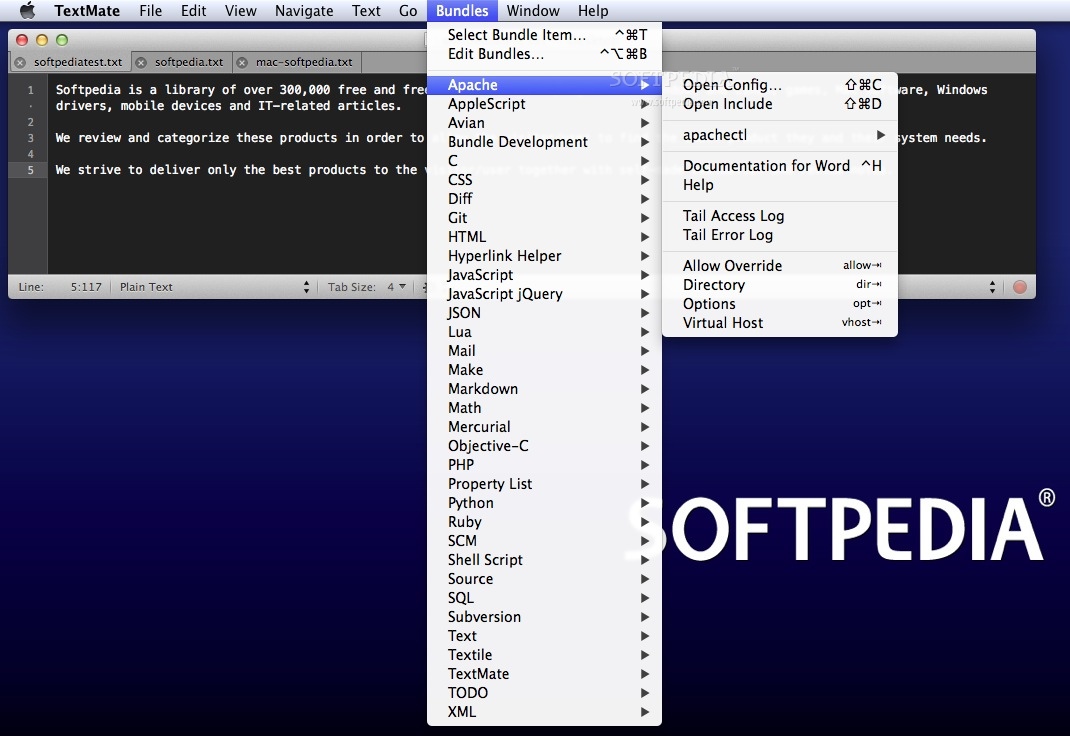Expand the HTML bundle submenu

pyautogui.click(x=544, y=237)
